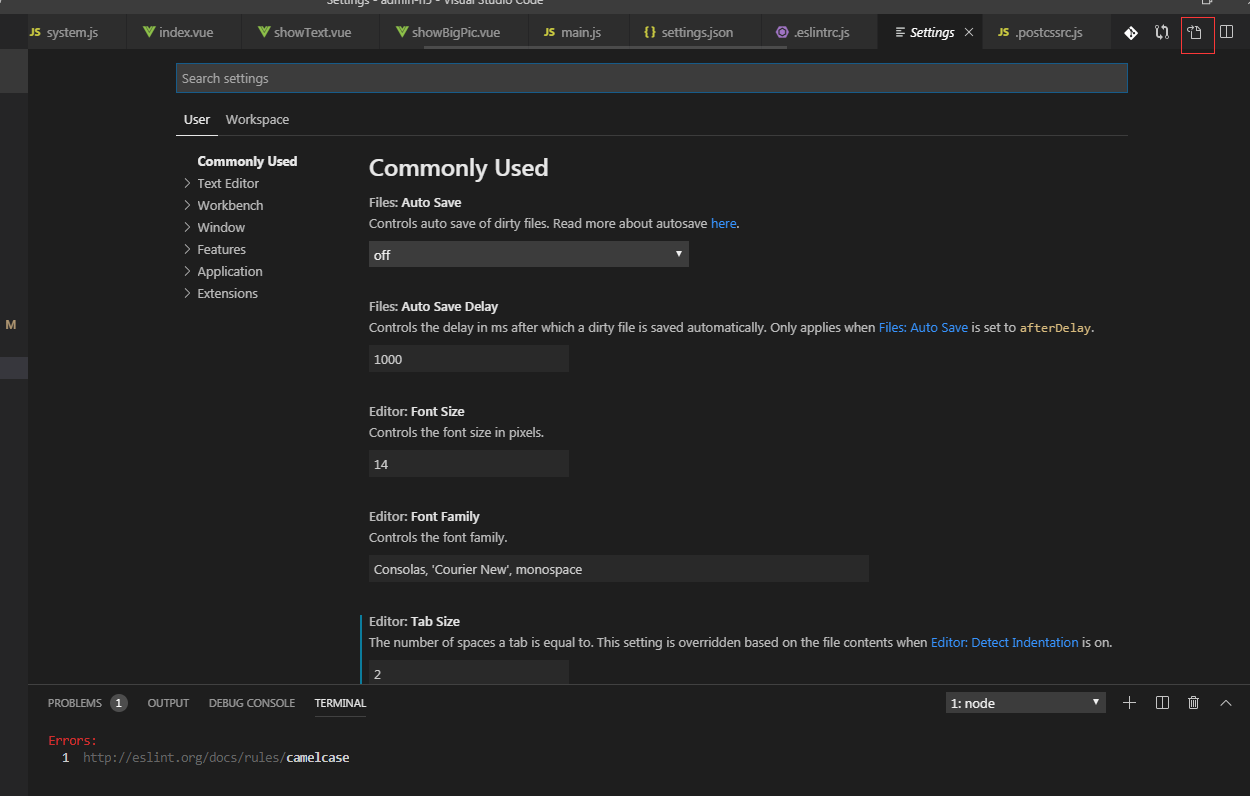Kill the active terminal with the trash icon

[1193, 703]
